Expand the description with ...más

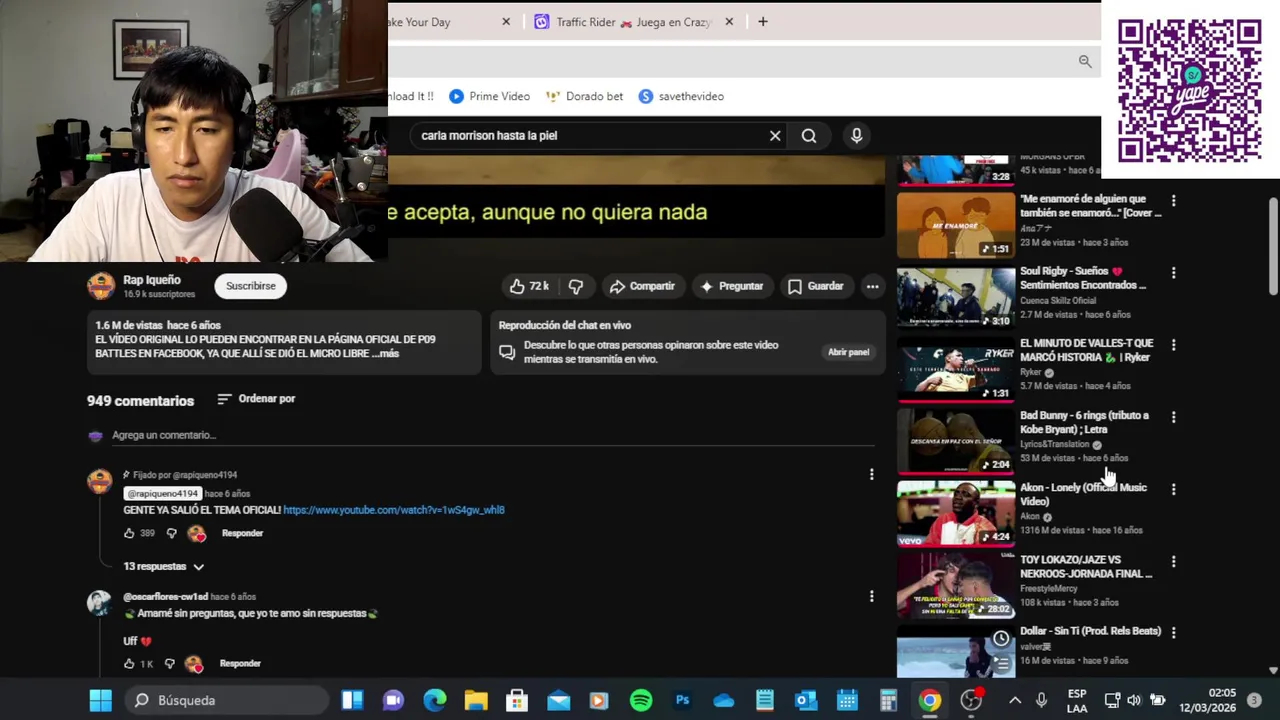(x=386, y=353)
